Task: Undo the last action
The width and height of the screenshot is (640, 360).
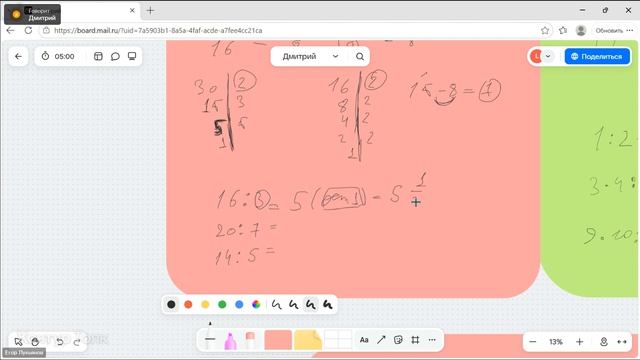Action: pyautogui.click(x=60, y=342)
